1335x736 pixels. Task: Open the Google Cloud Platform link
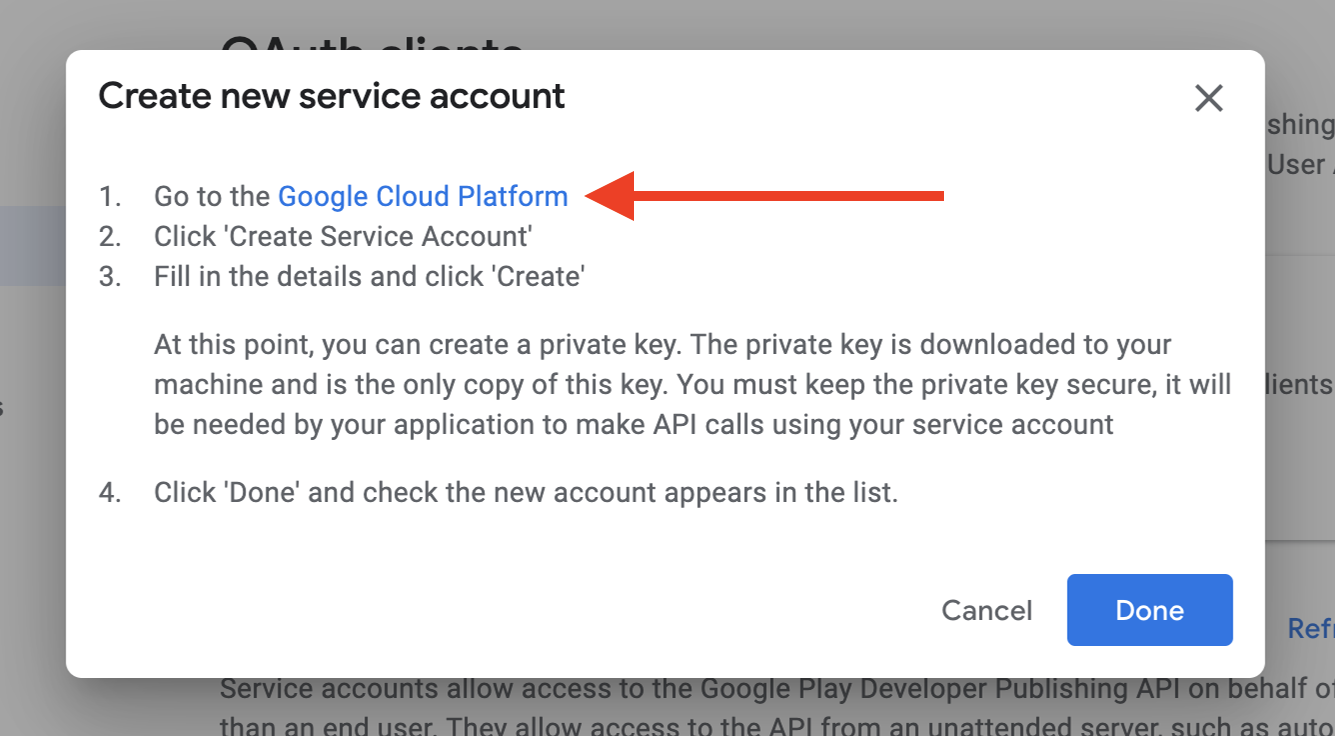[x=422, y=196]
